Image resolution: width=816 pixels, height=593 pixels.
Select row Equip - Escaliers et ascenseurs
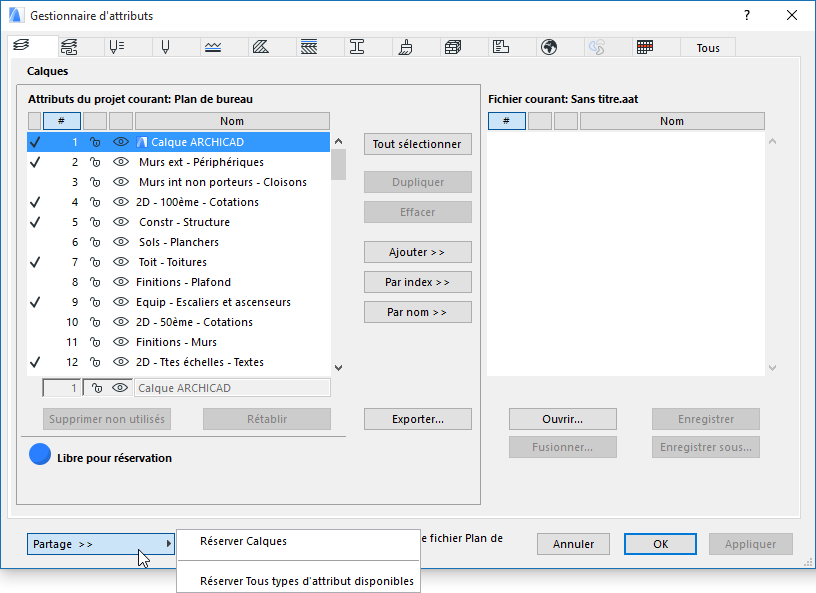178,302
